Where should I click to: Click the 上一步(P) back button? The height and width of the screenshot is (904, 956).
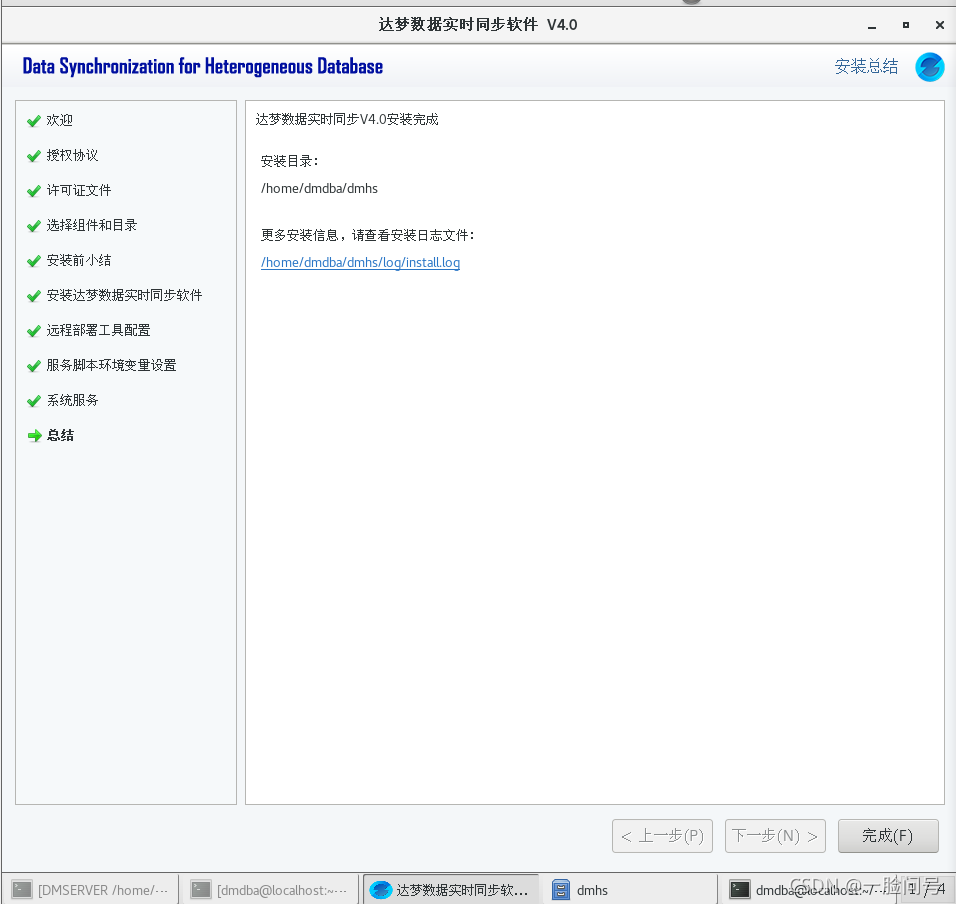(x=662, y=836)
